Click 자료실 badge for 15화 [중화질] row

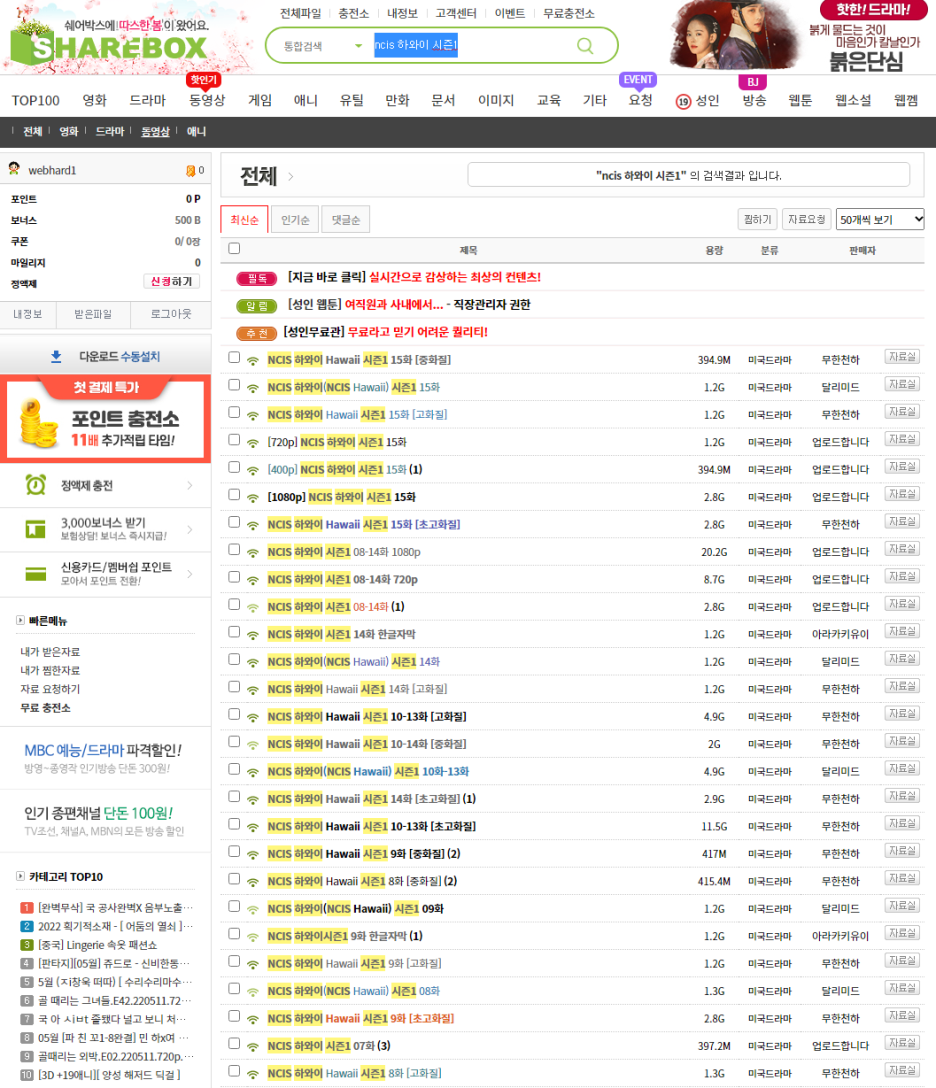tap(902, 357)
